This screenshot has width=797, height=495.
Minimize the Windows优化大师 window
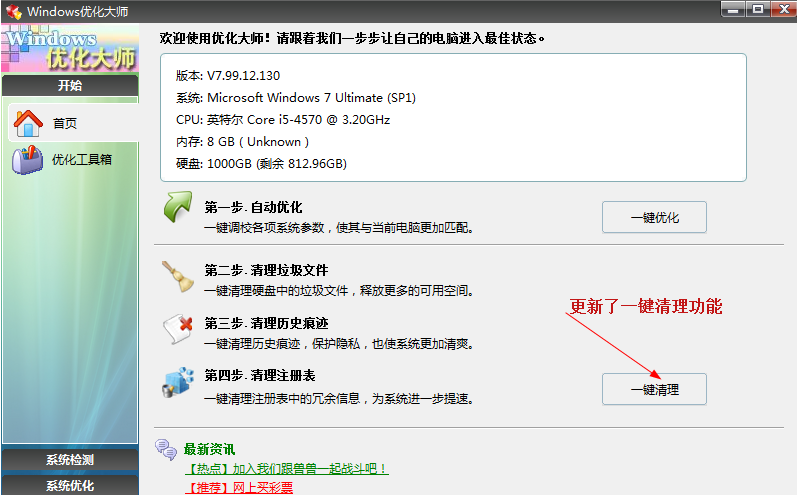coord(732,9)
